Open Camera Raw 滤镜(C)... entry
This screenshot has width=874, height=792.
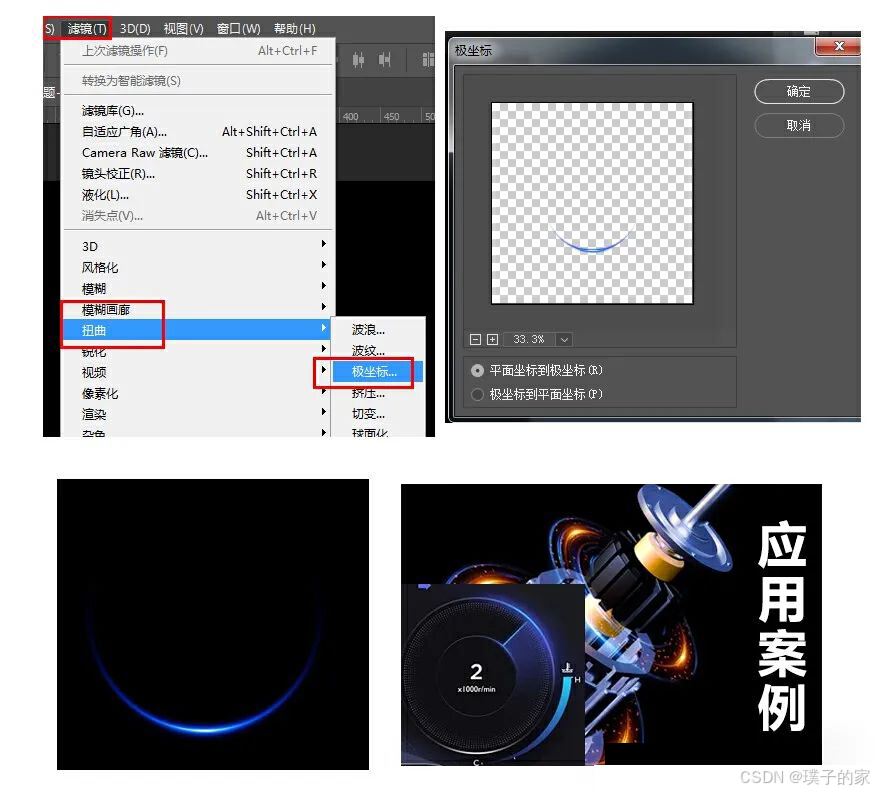198,153
